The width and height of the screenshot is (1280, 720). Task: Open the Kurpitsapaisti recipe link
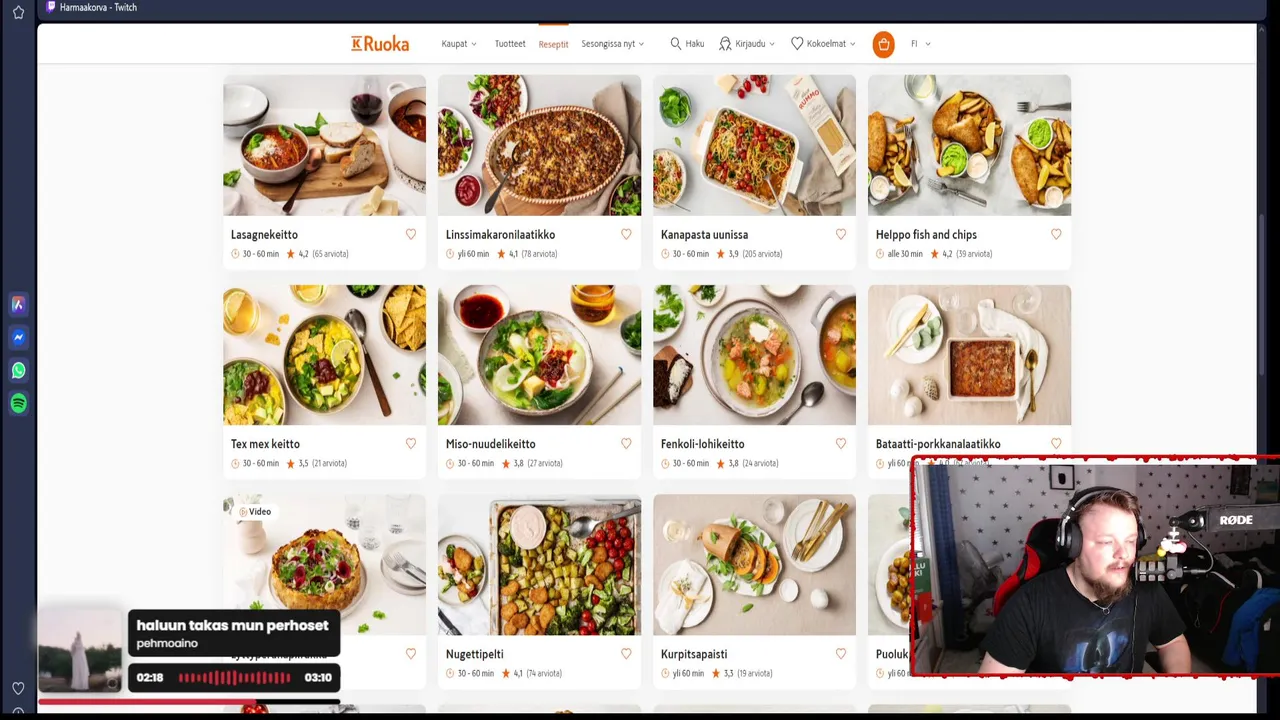[694, 654]
